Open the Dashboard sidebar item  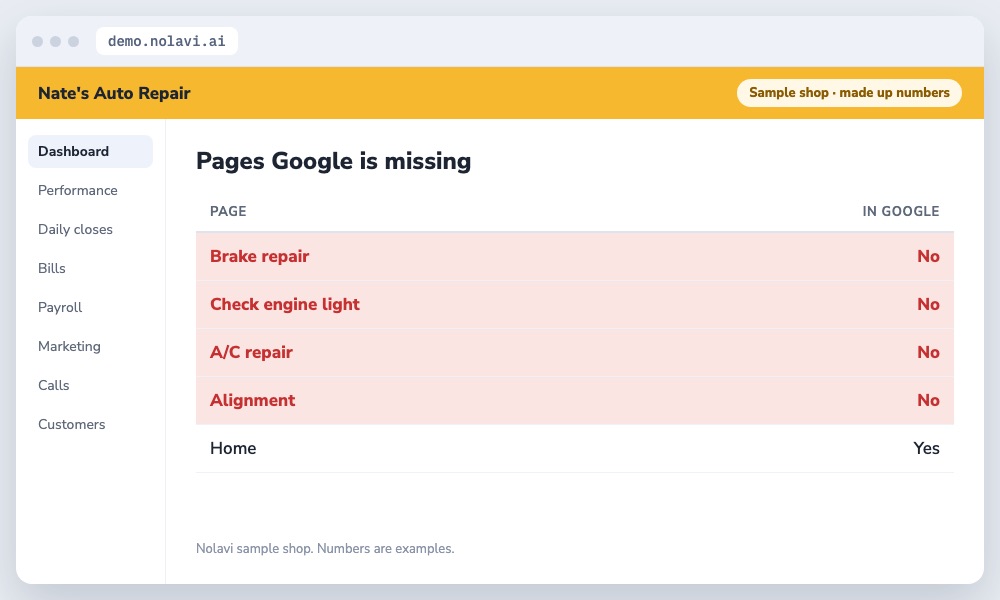point(90,151)
